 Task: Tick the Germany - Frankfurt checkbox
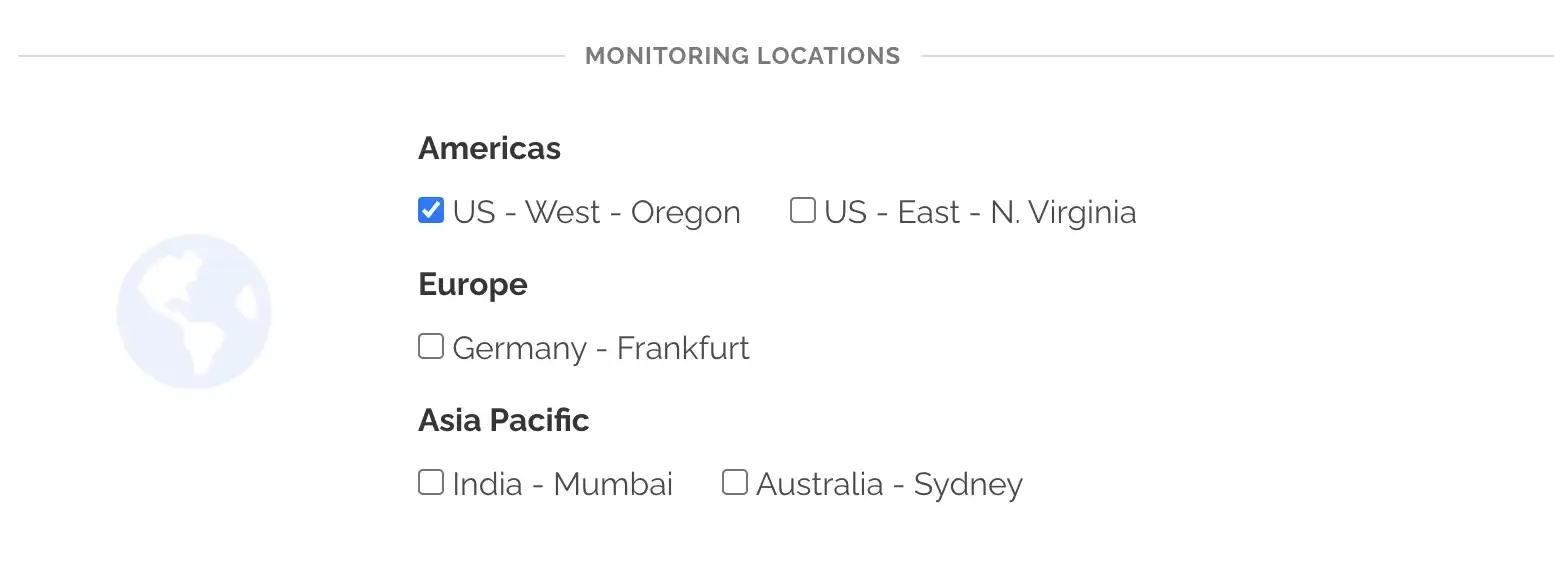(431, 347)
